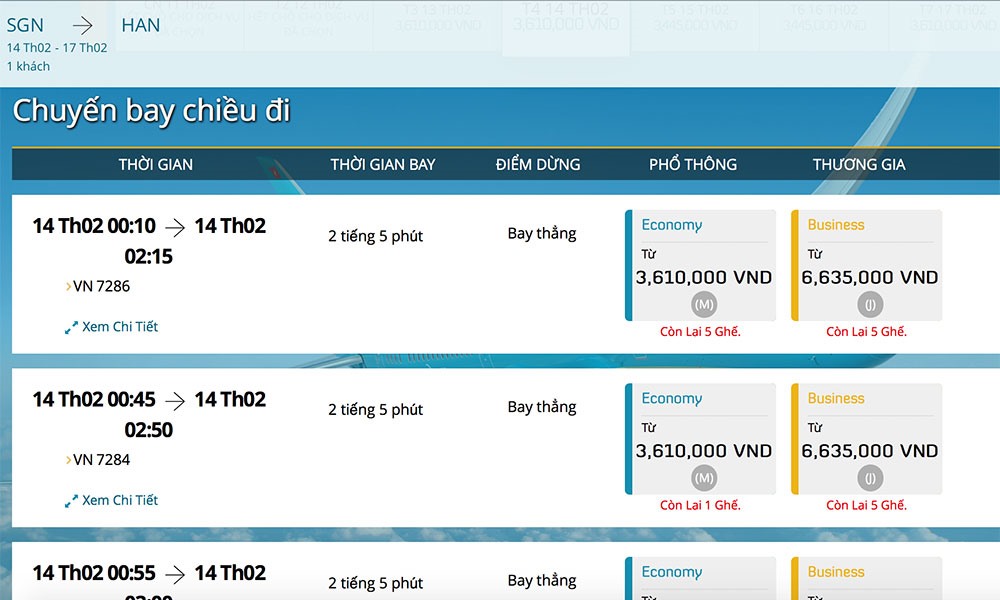1000x600 pixels.
Task: Click arrow icon in the 00:55 flight time
Action: coord(175,574)
